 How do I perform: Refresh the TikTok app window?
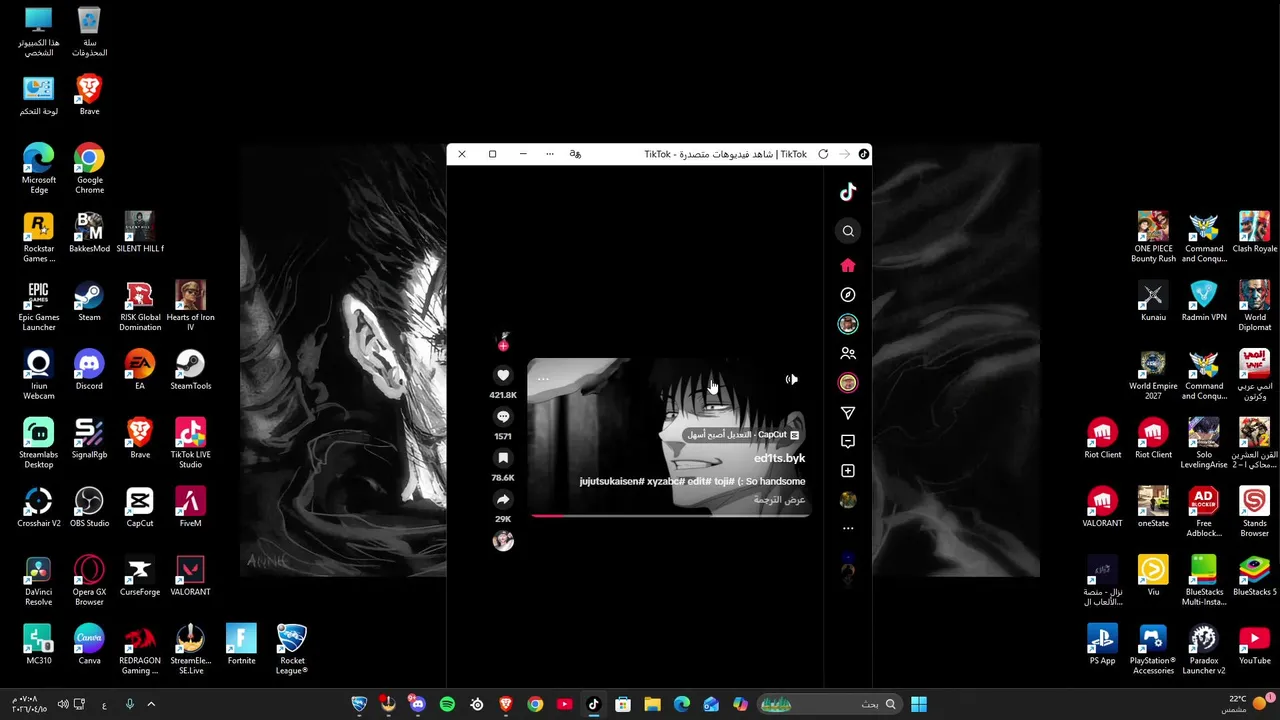coord(823,154)
